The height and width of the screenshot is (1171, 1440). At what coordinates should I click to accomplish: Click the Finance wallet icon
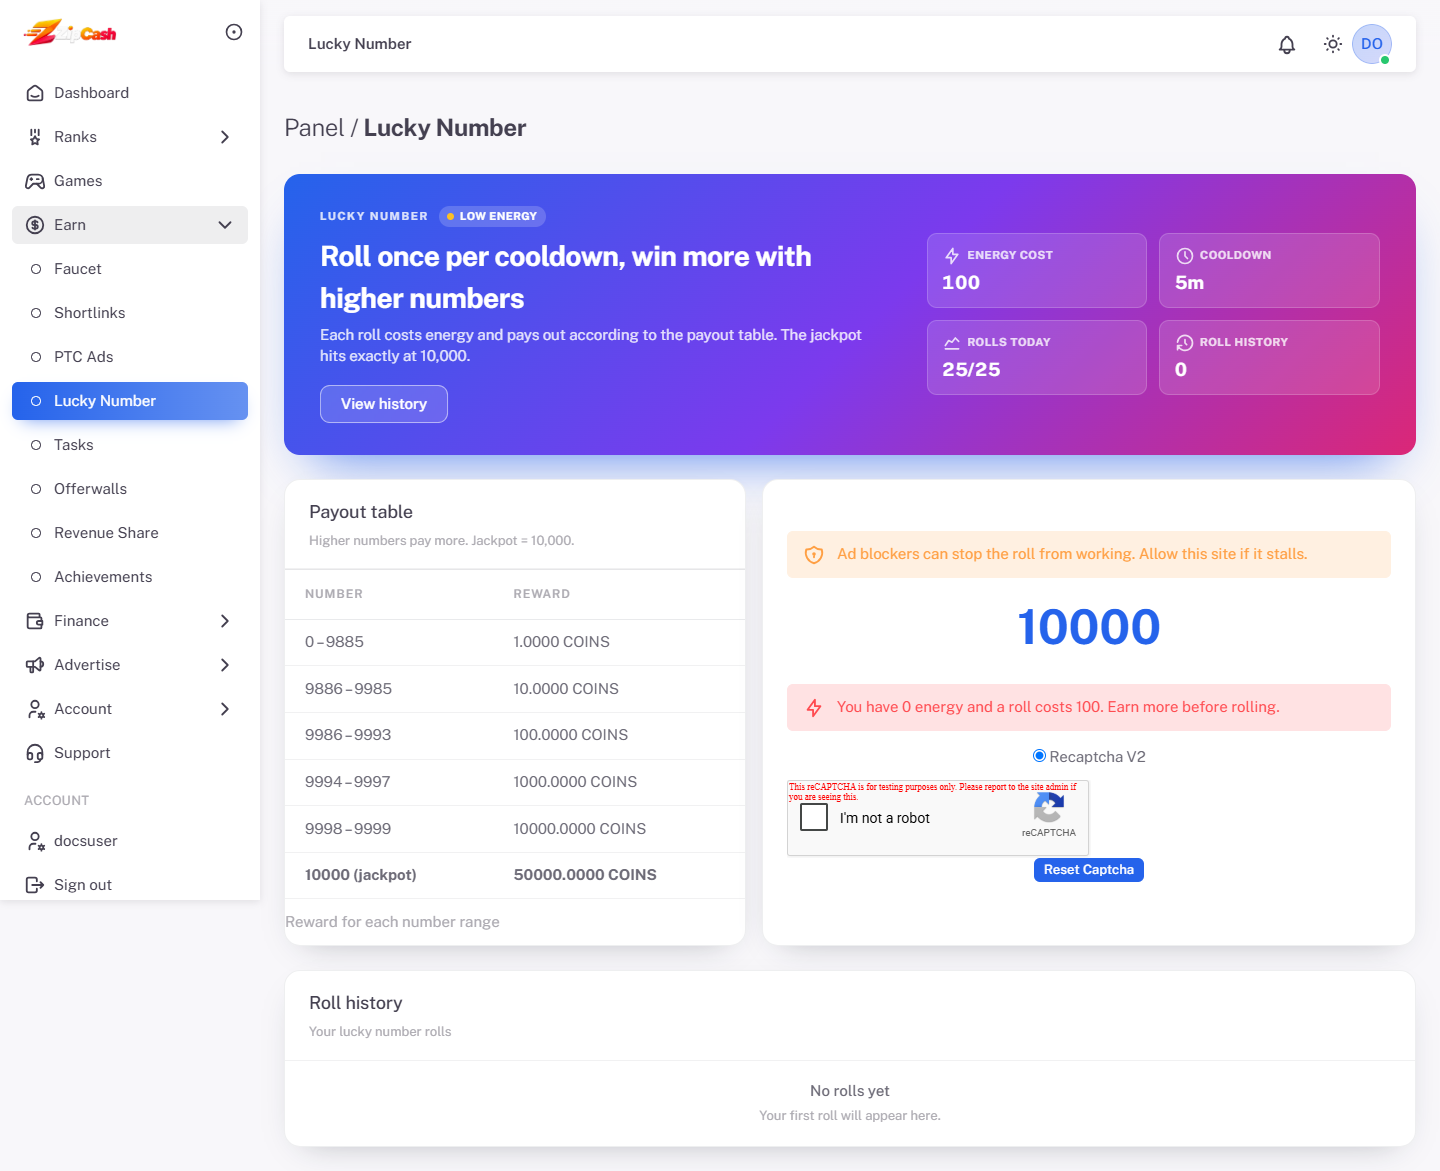pyautogui.click(x=35, y=621)
